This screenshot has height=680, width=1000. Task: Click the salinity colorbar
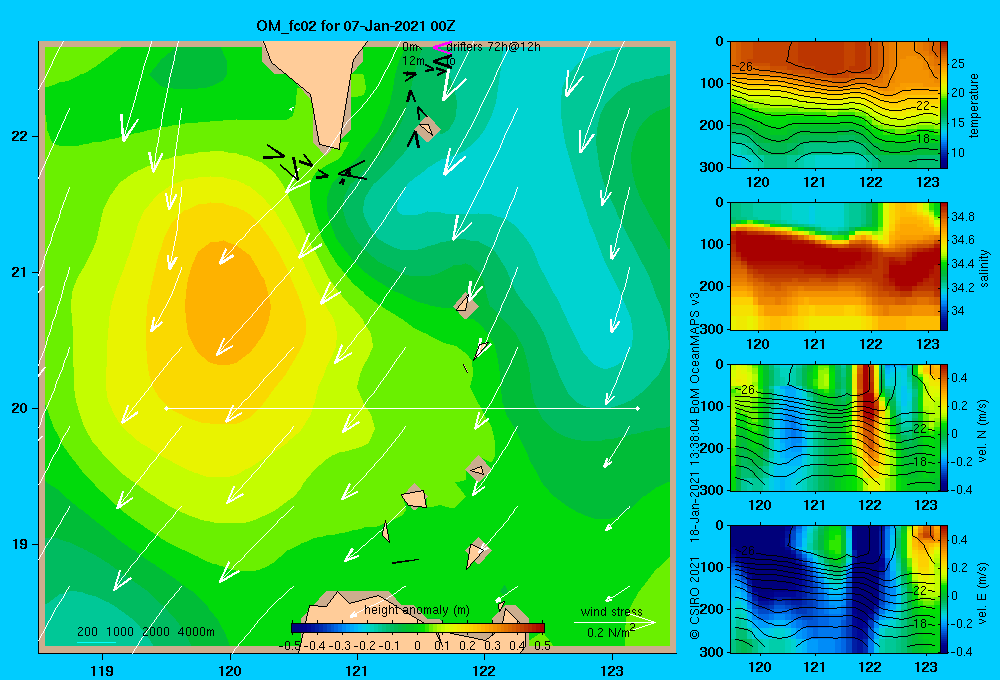click(944, 266)
